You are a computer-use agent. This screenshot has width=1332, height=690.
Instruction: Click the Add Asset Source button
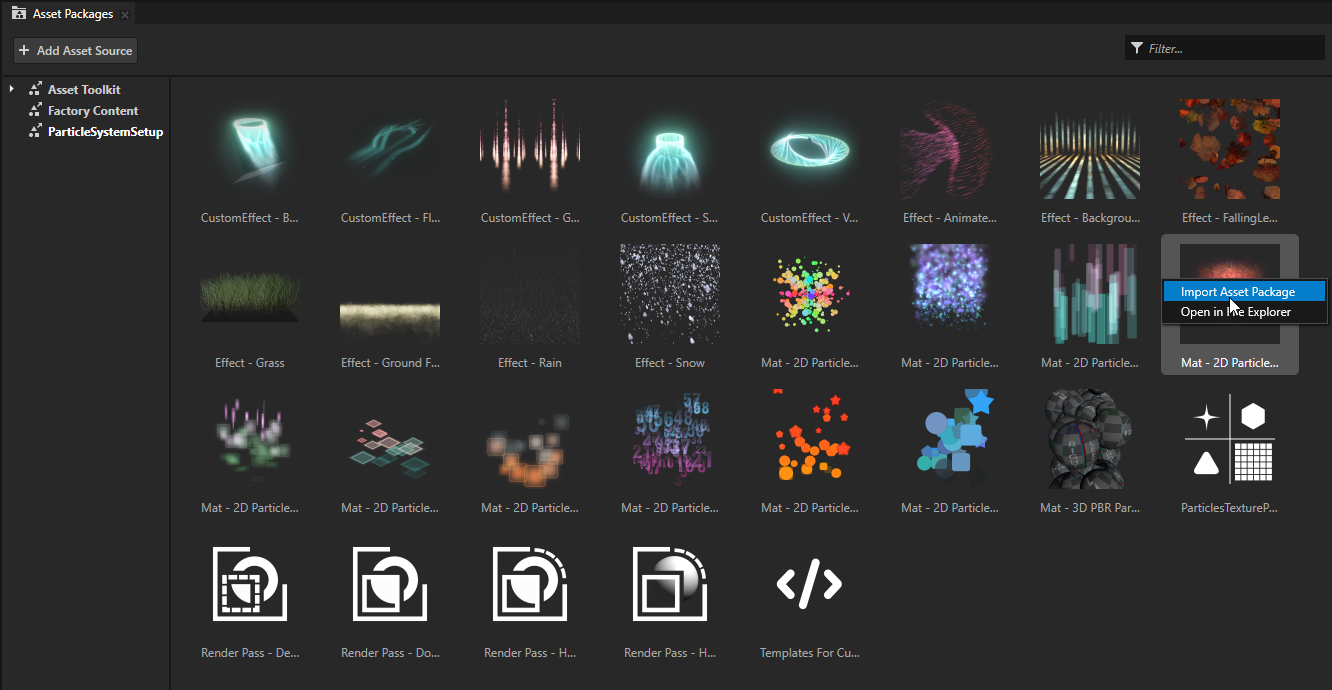coord(75,50)
